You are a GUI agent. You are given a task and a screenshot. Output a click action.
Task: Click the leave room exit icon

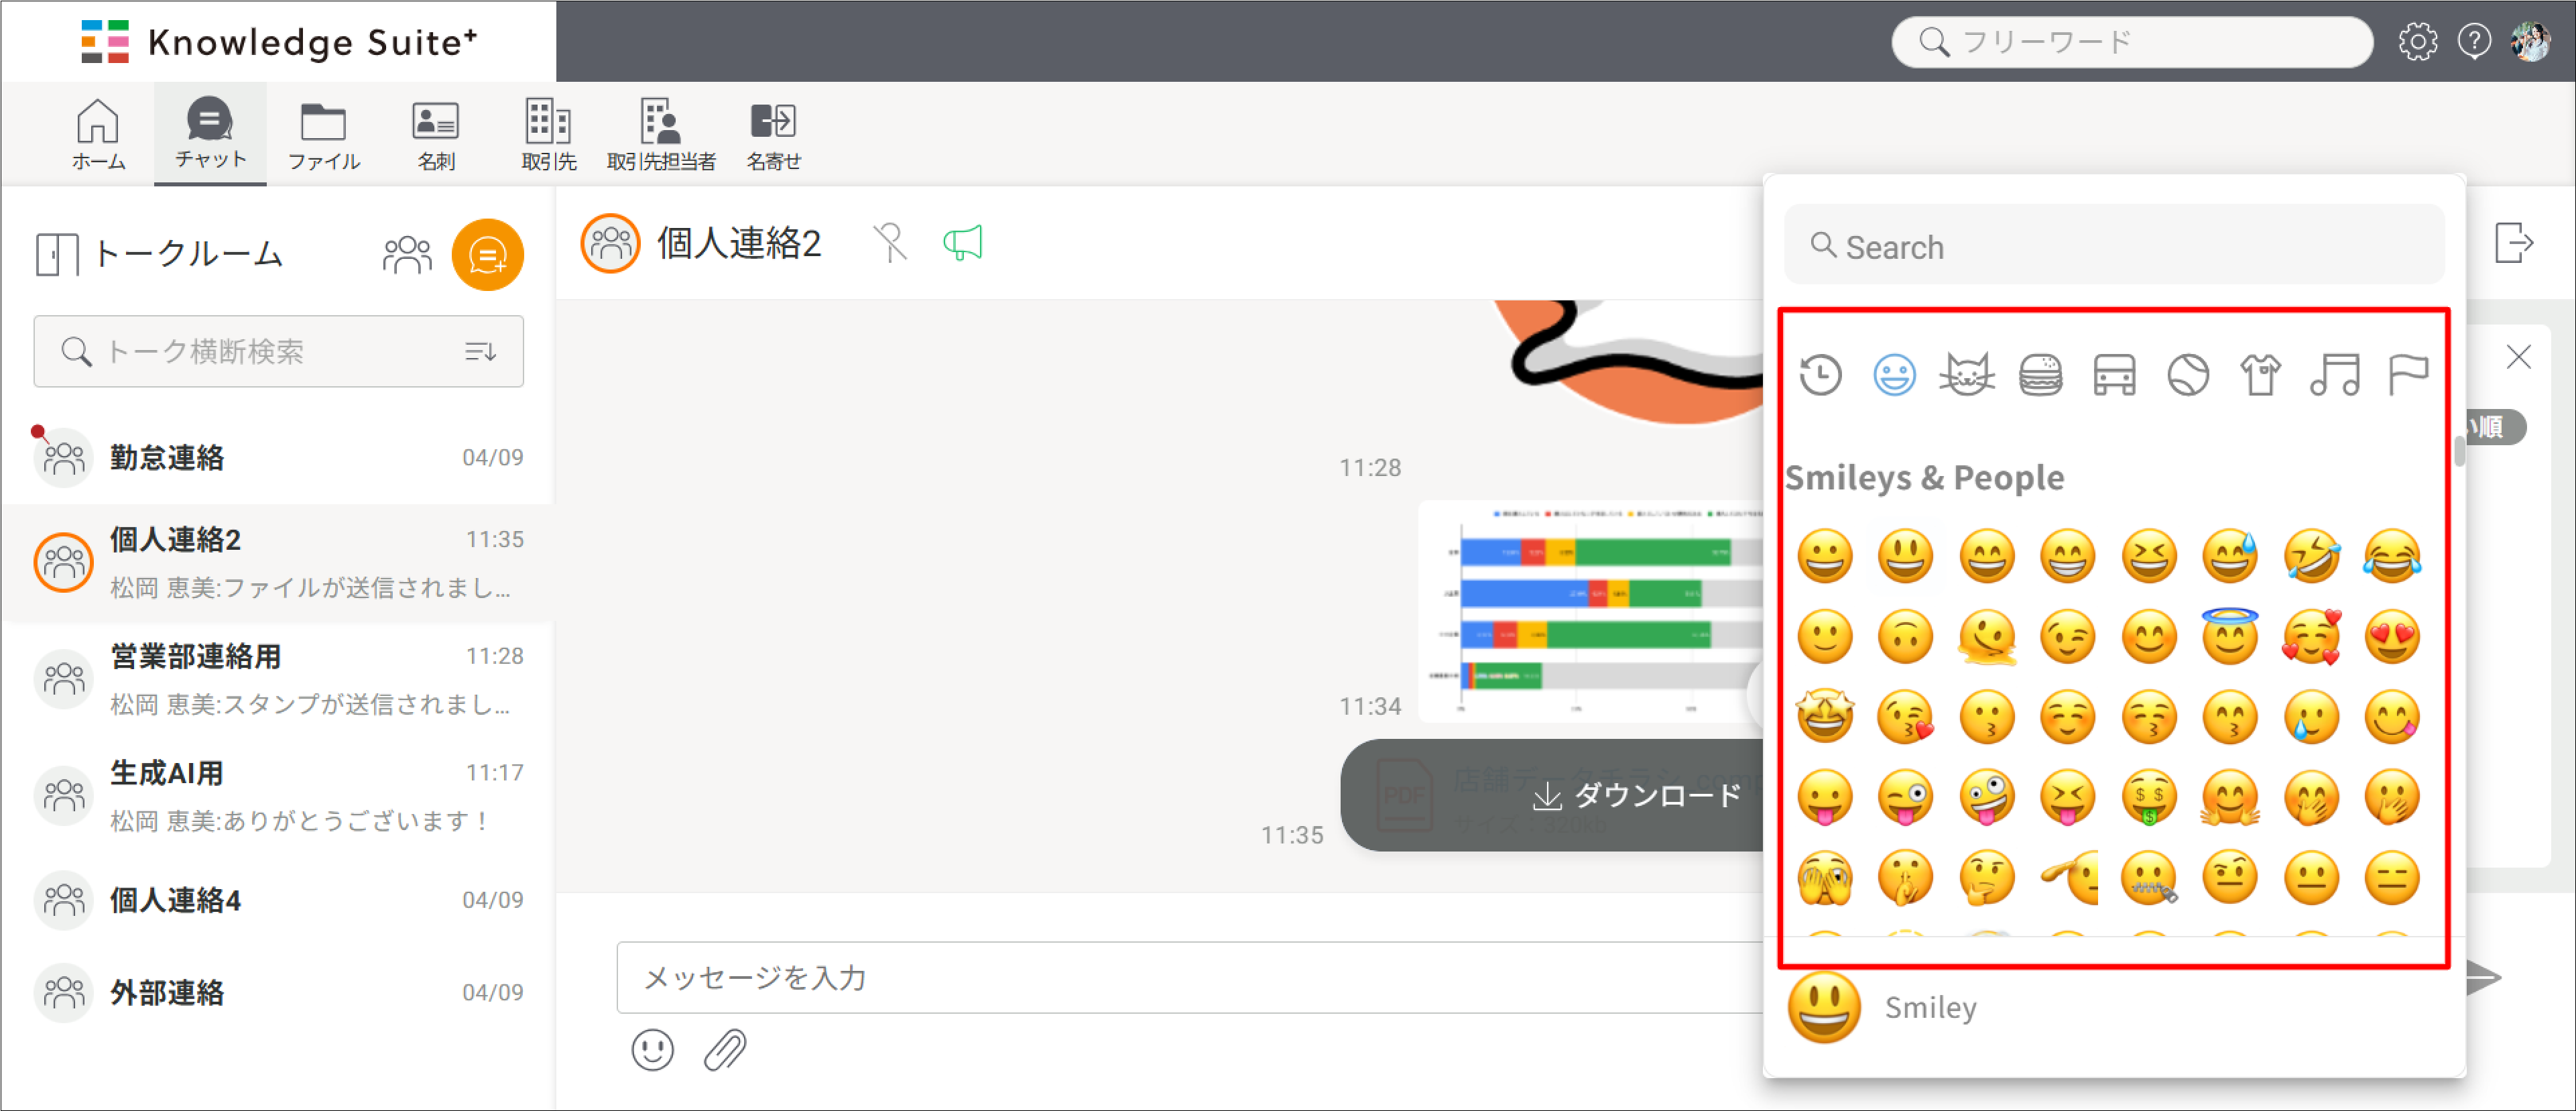coord(2514,243)
